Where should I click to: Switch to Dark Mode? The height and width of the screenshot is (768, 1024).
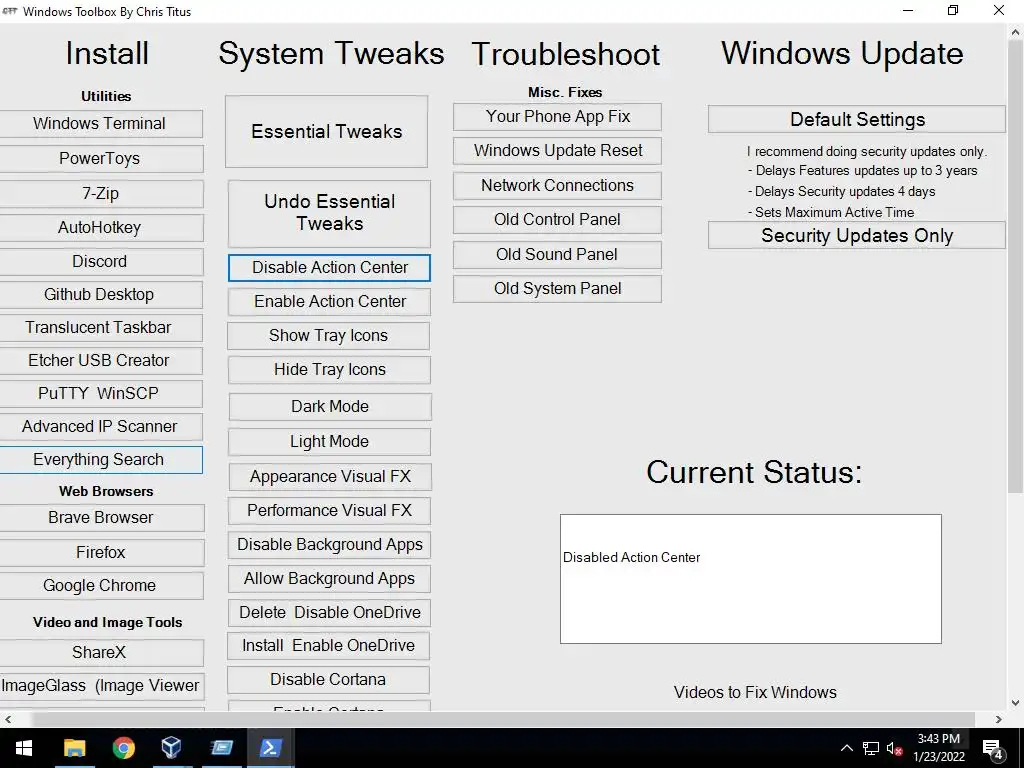tap(330, 407)
